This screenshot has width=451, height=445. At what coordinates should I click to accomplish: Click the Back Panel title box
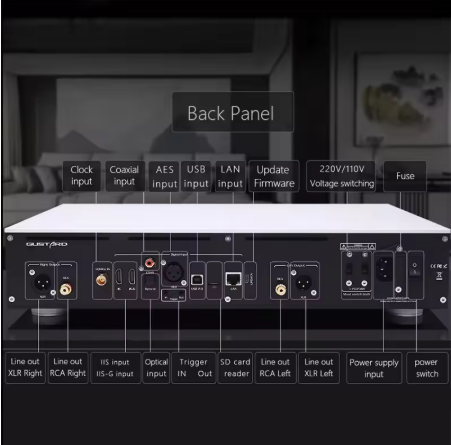click(233, 112)
